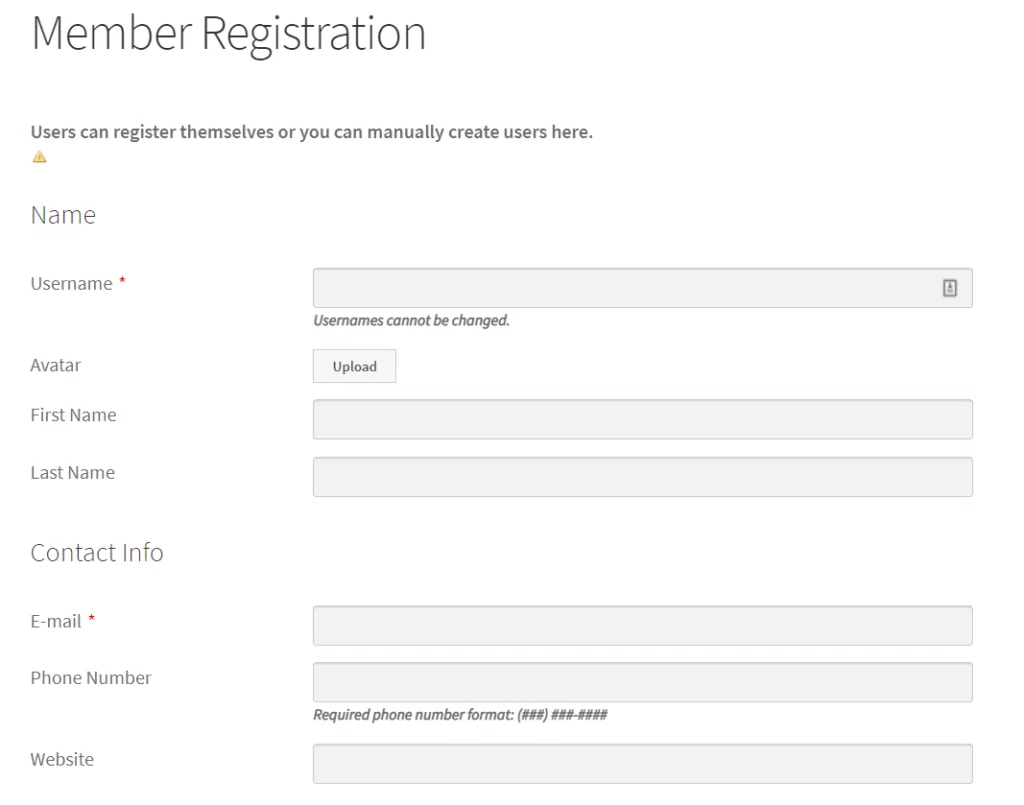The height and width of the screenshot is (805, 1024).
Task: Focus the E-mail input field
Action: click(642, 626)
